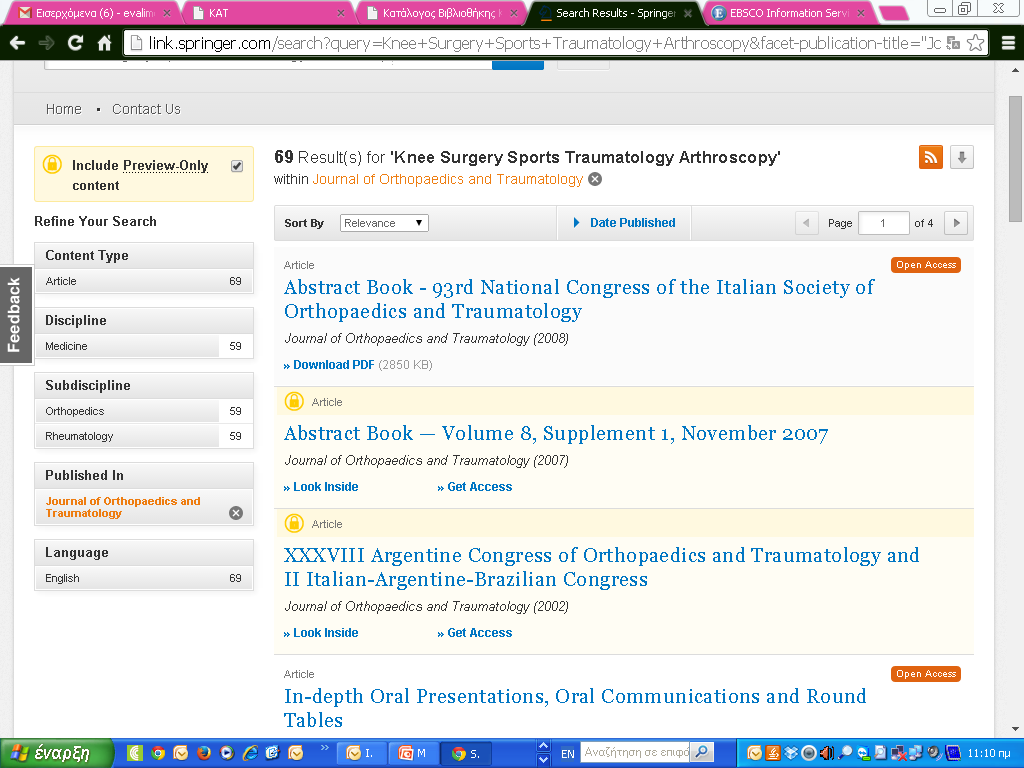Open the Feedback side tab
The height and width of the screenshot is (768, 1024).
point(15,315)
